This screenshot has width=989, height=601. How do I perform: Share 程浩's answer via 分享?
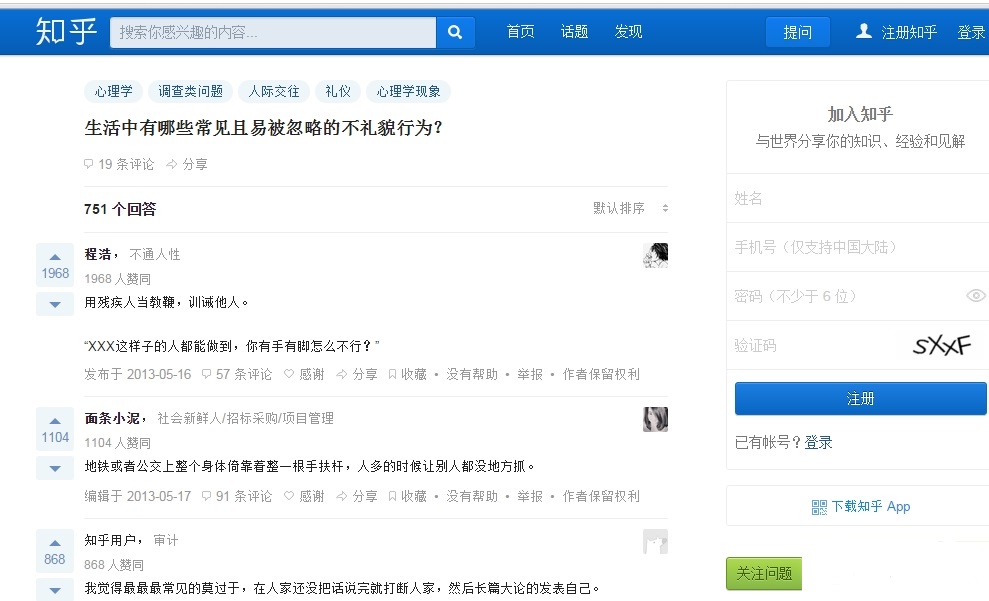(x=357, y=374)
